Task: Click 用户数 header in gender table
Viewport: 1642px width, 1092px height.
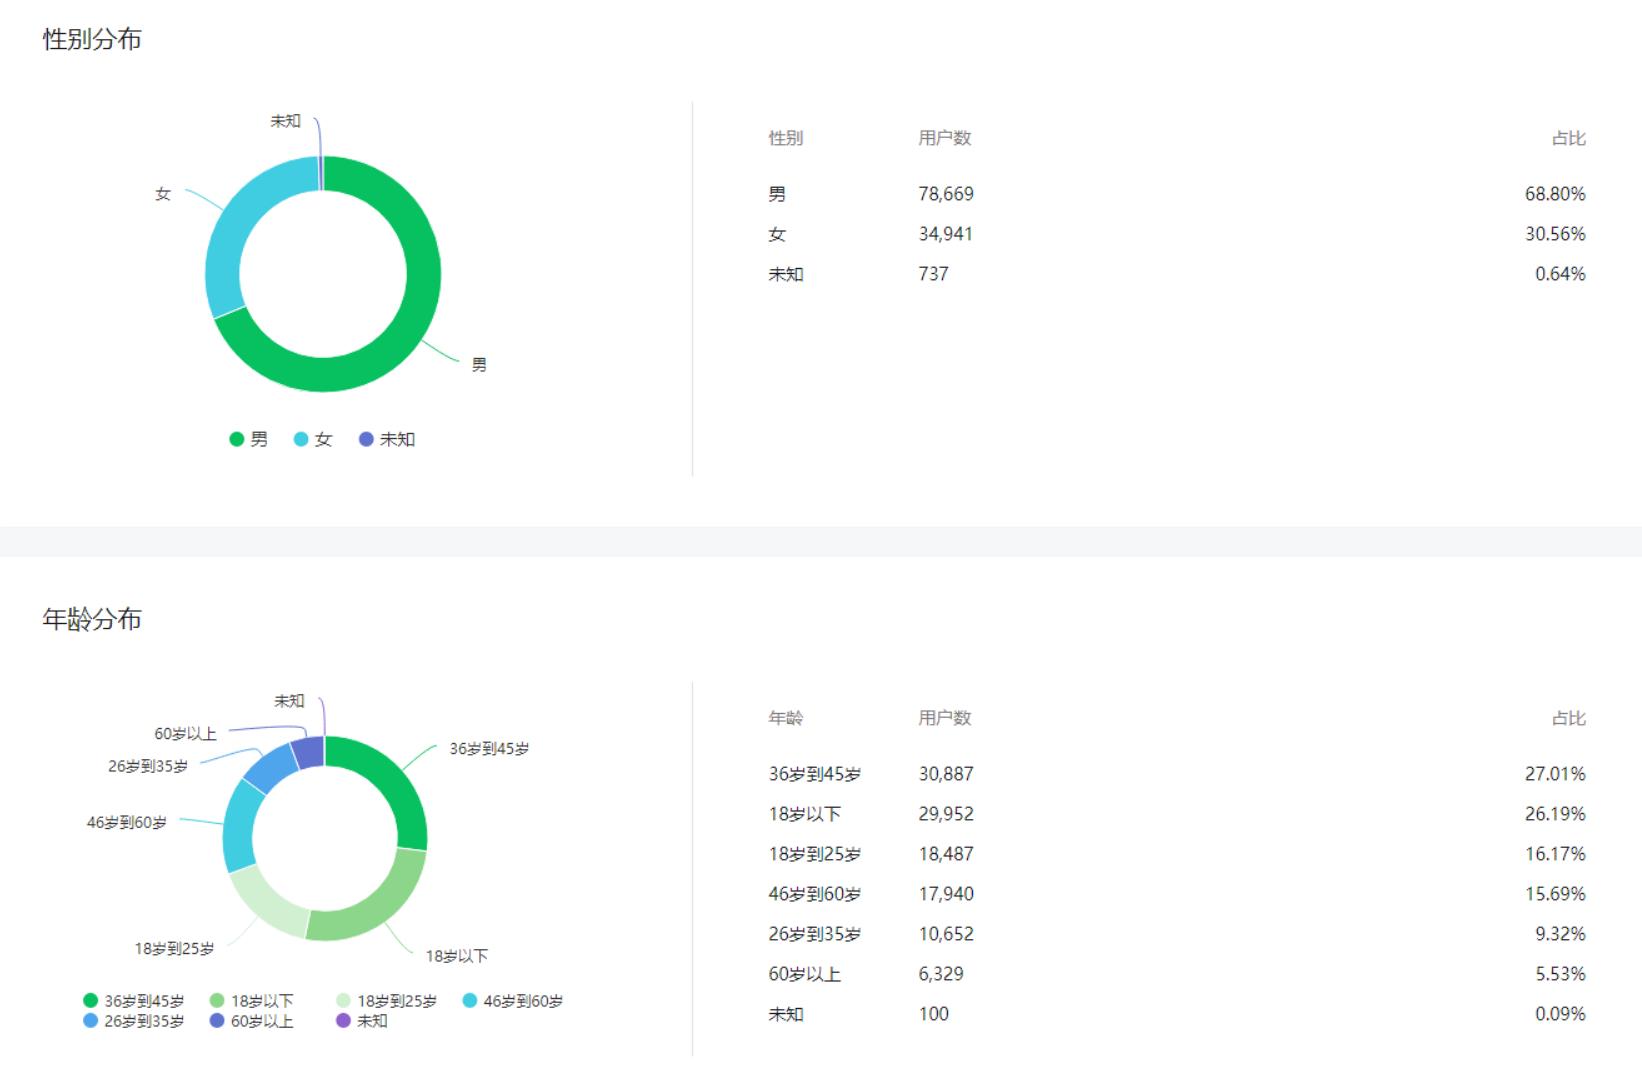Action: tap(945, 138)
